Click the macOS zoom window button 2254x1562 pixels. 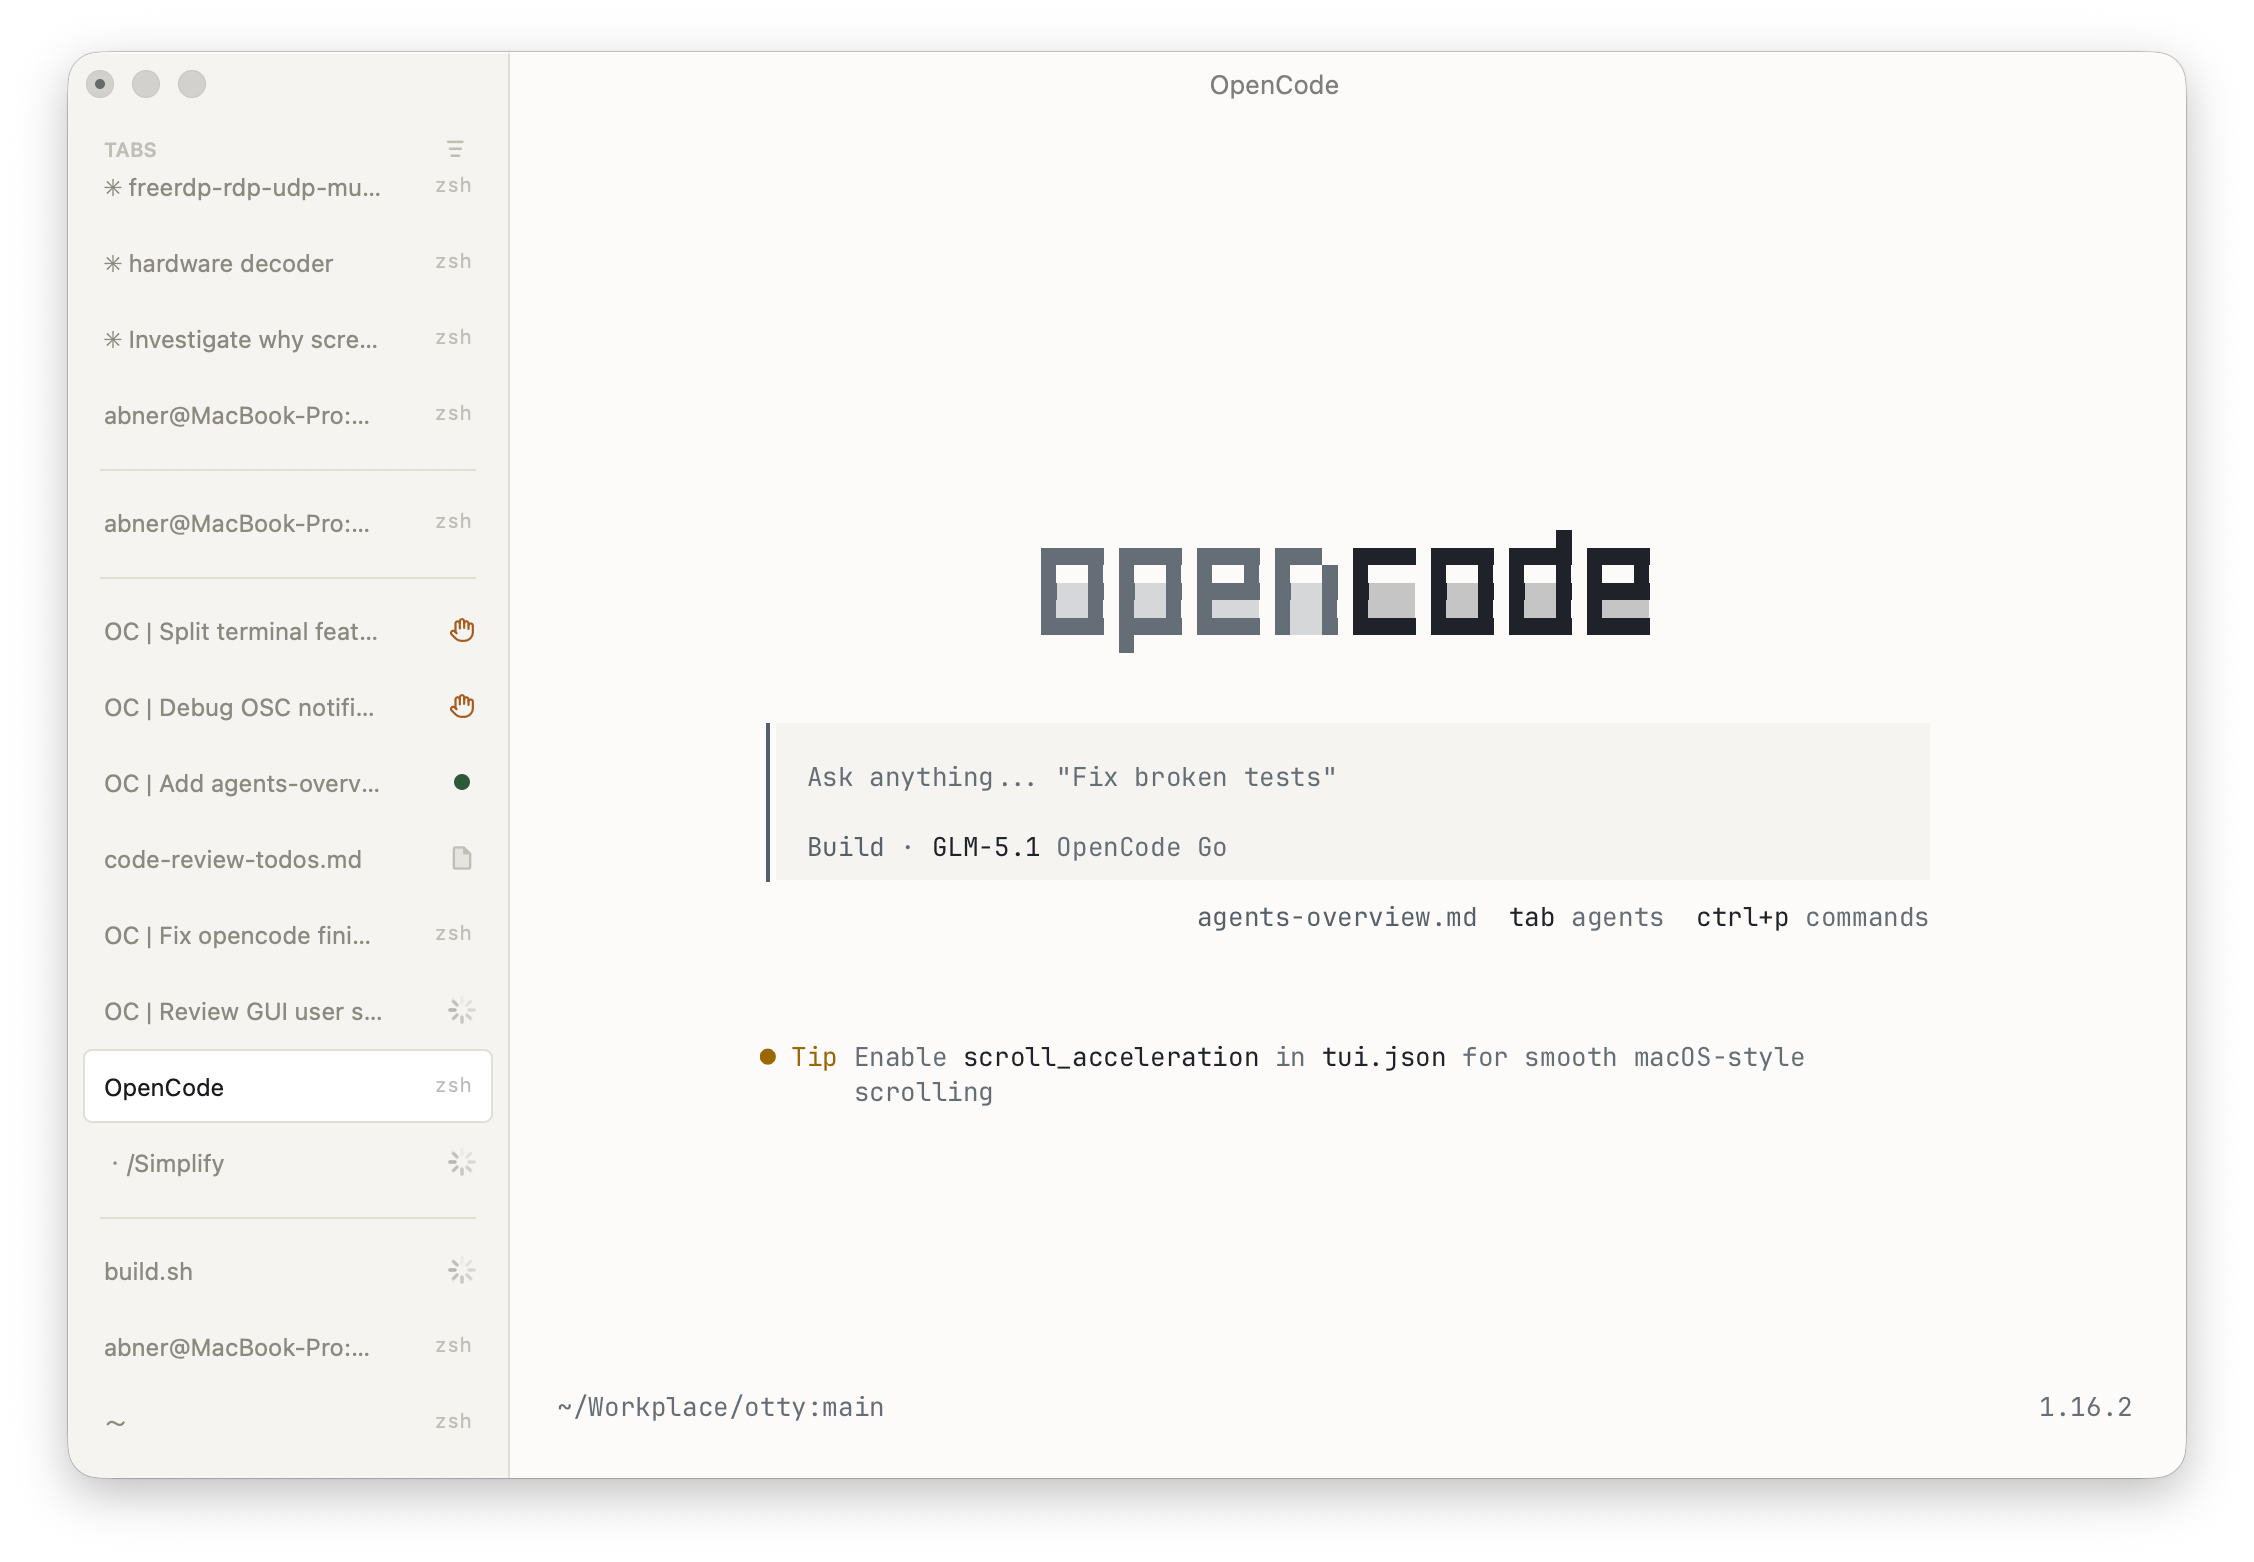[x=192, y=84]
